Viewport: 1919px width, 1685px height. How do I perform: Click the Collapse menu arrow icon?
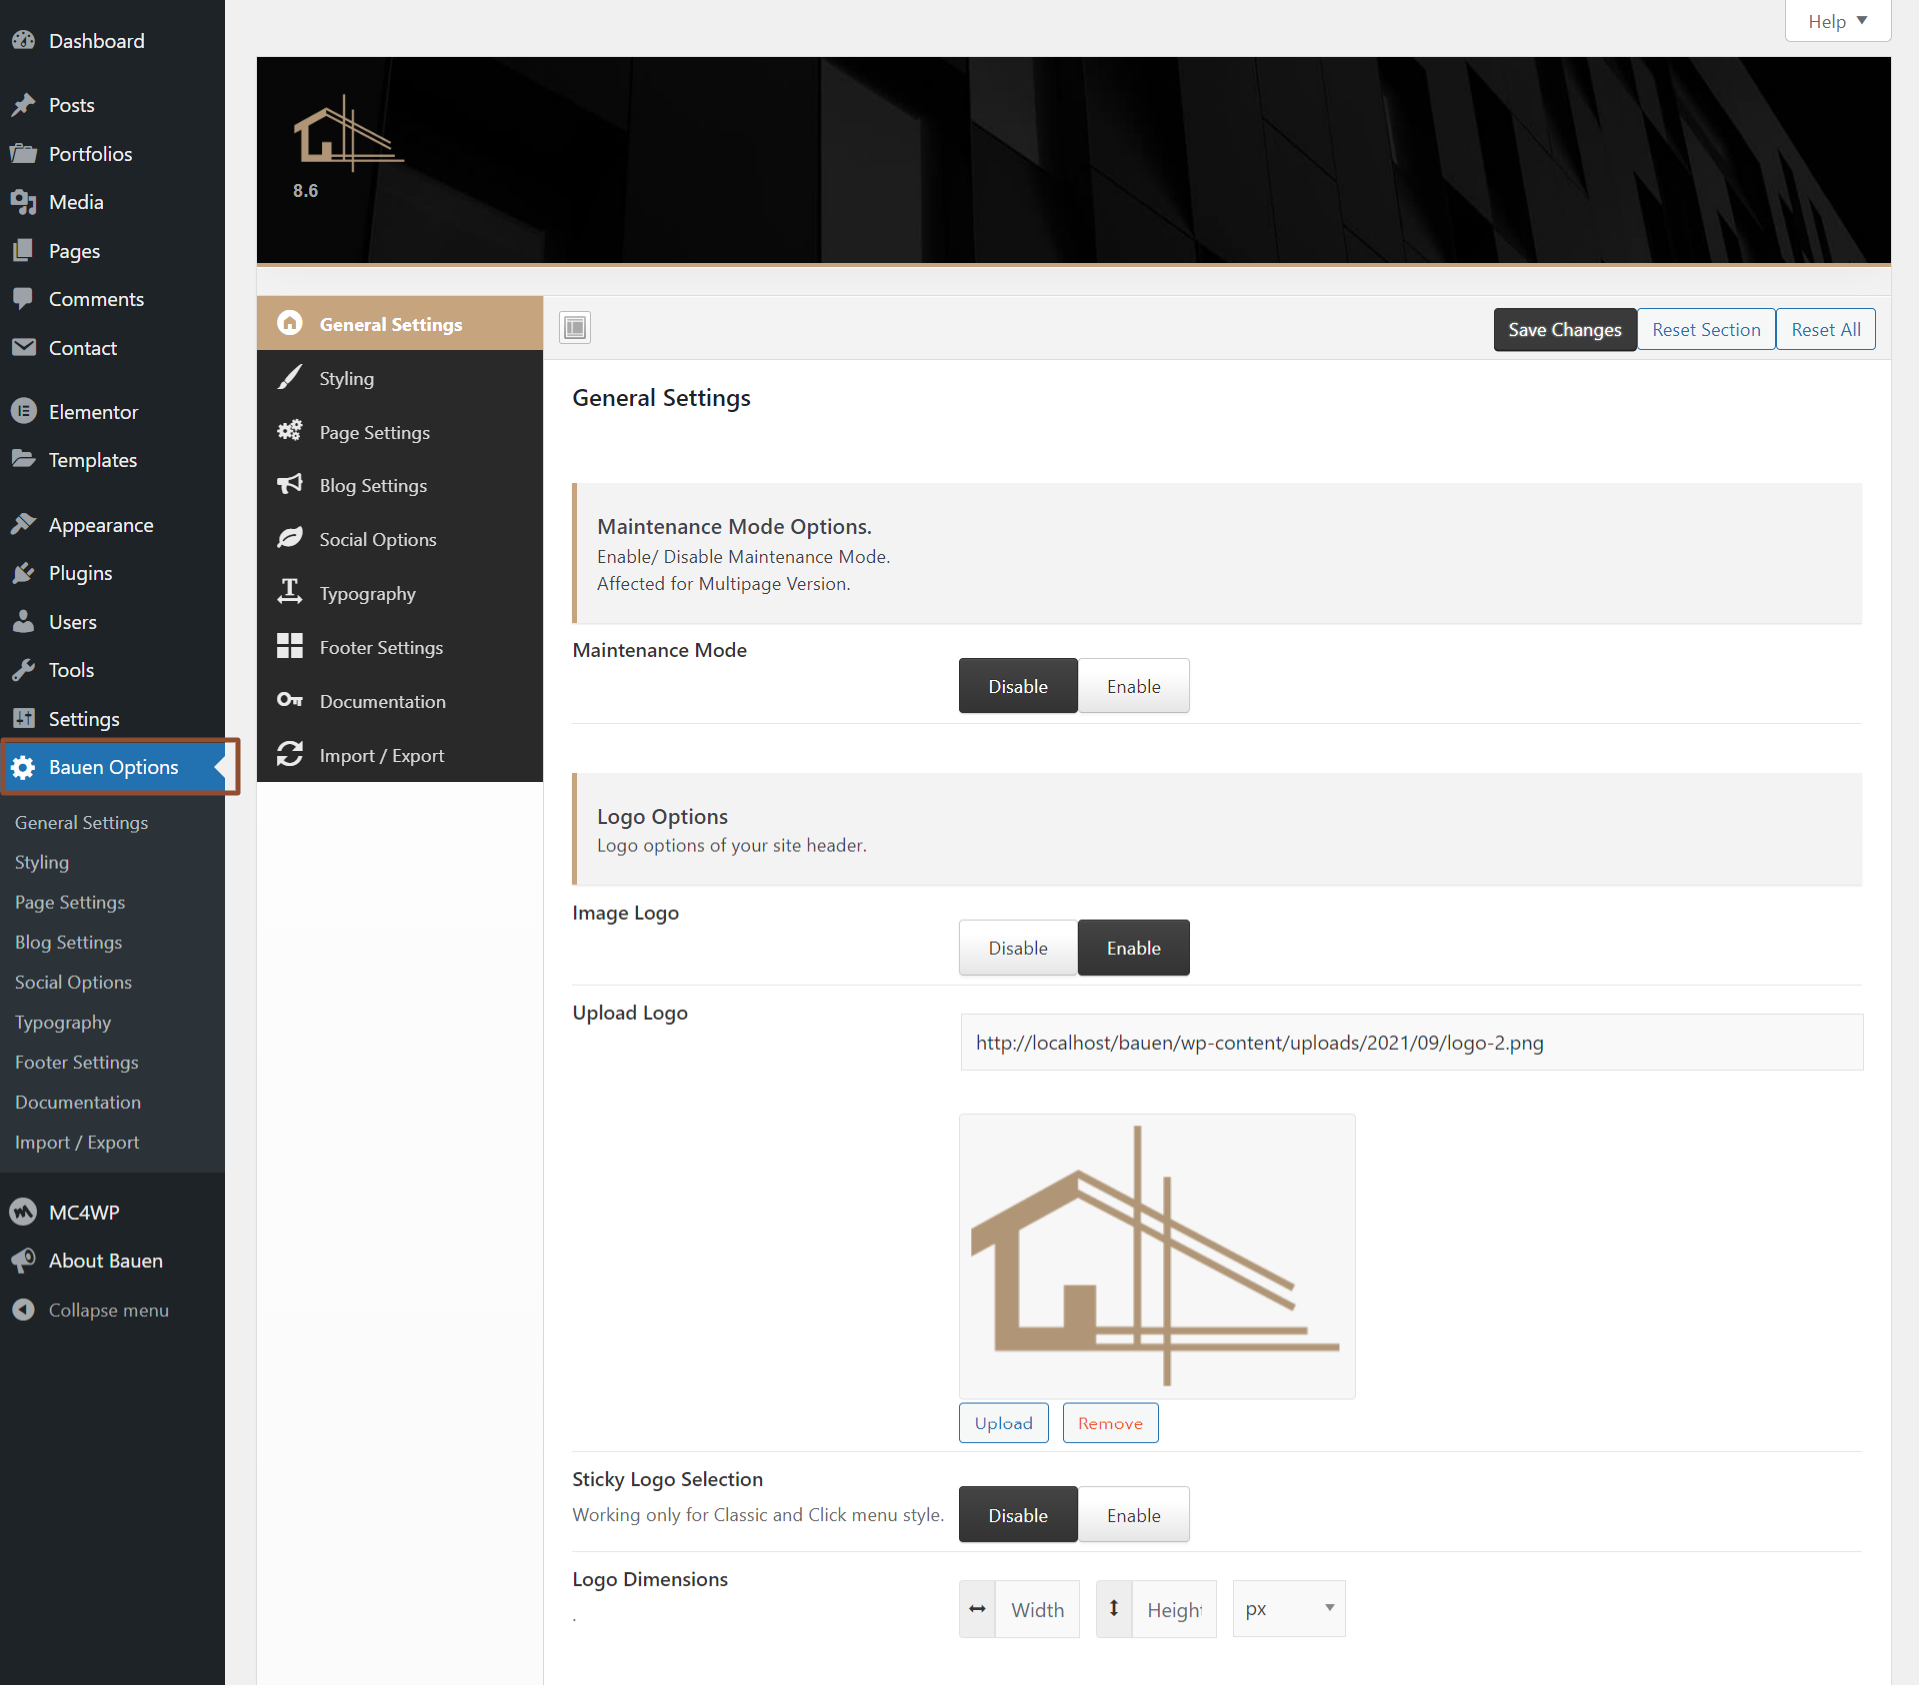23,1309
